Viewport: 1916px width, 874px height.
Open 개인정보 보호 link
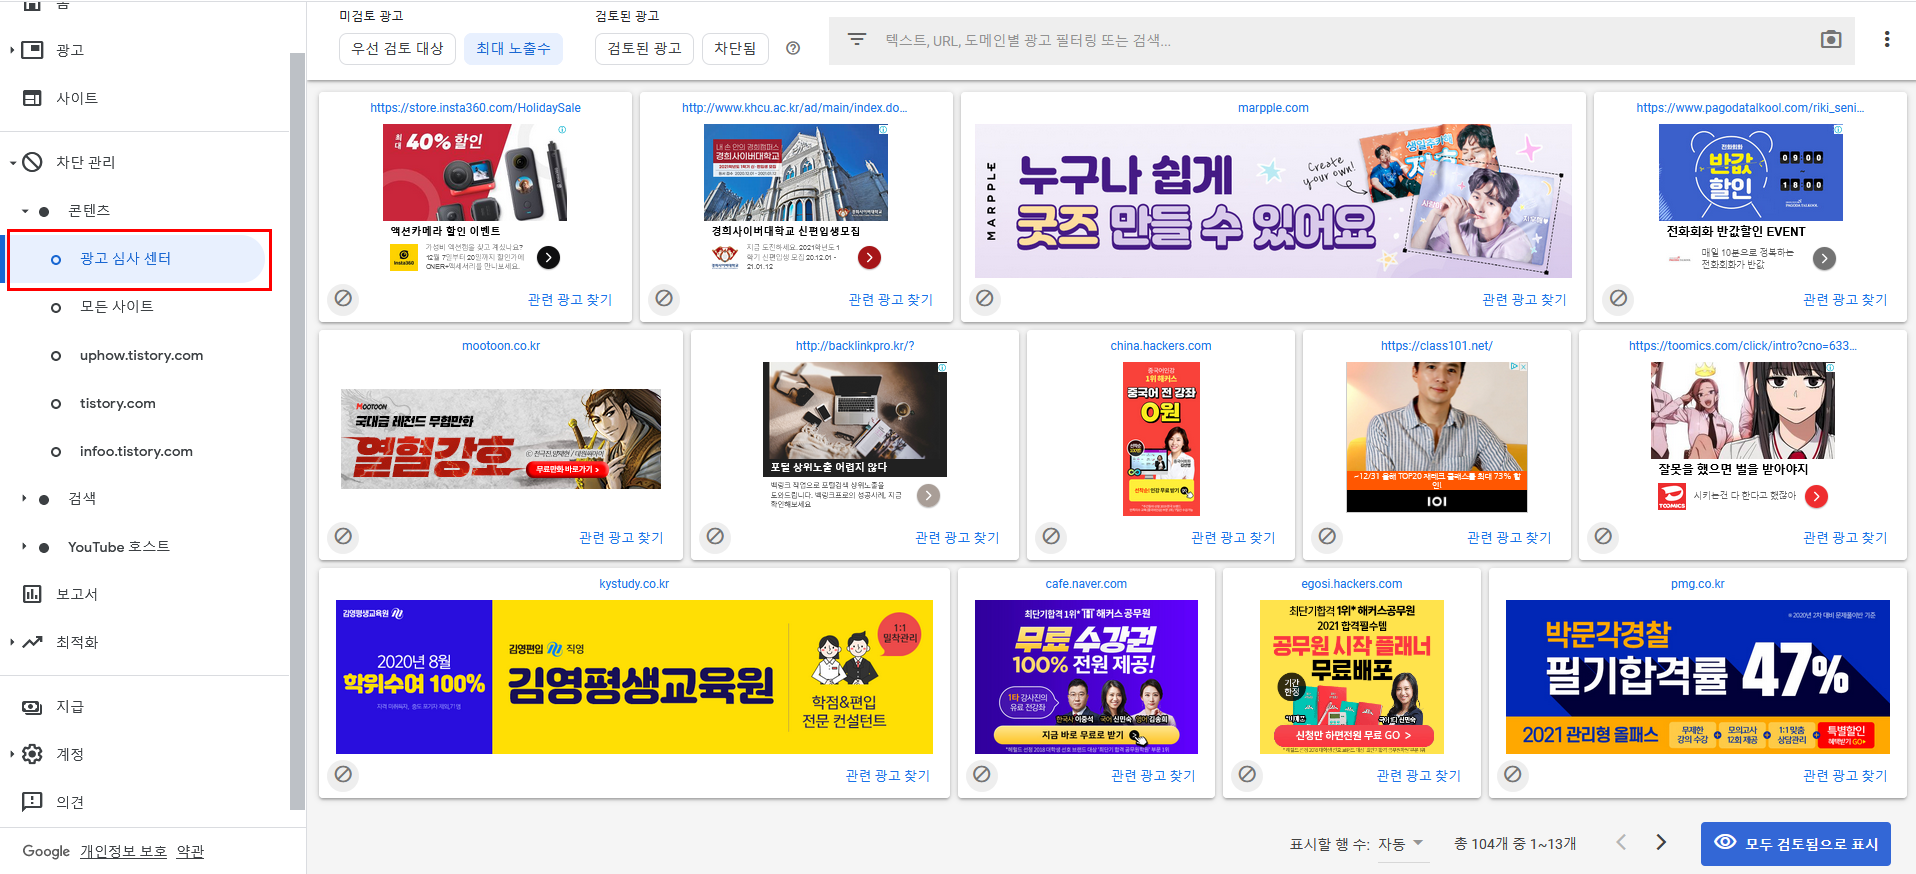pyautogui.click(x=123, y=851)
